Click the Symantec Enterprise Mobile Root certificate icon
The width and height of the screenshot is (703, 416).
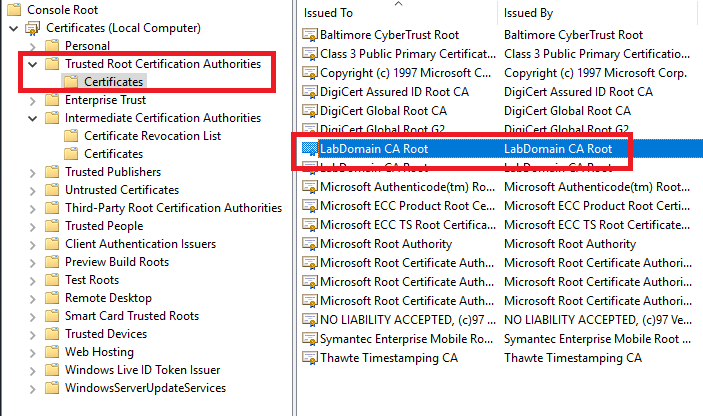pos(310,338)
